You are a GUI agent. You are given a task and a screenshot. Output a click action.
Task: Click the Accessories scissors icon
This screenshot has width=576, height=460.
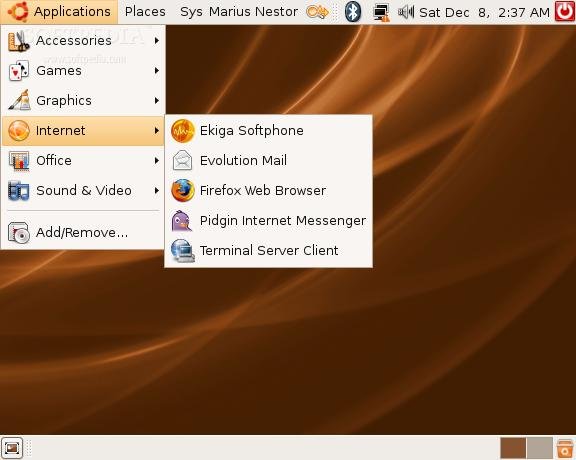point(18,41)
